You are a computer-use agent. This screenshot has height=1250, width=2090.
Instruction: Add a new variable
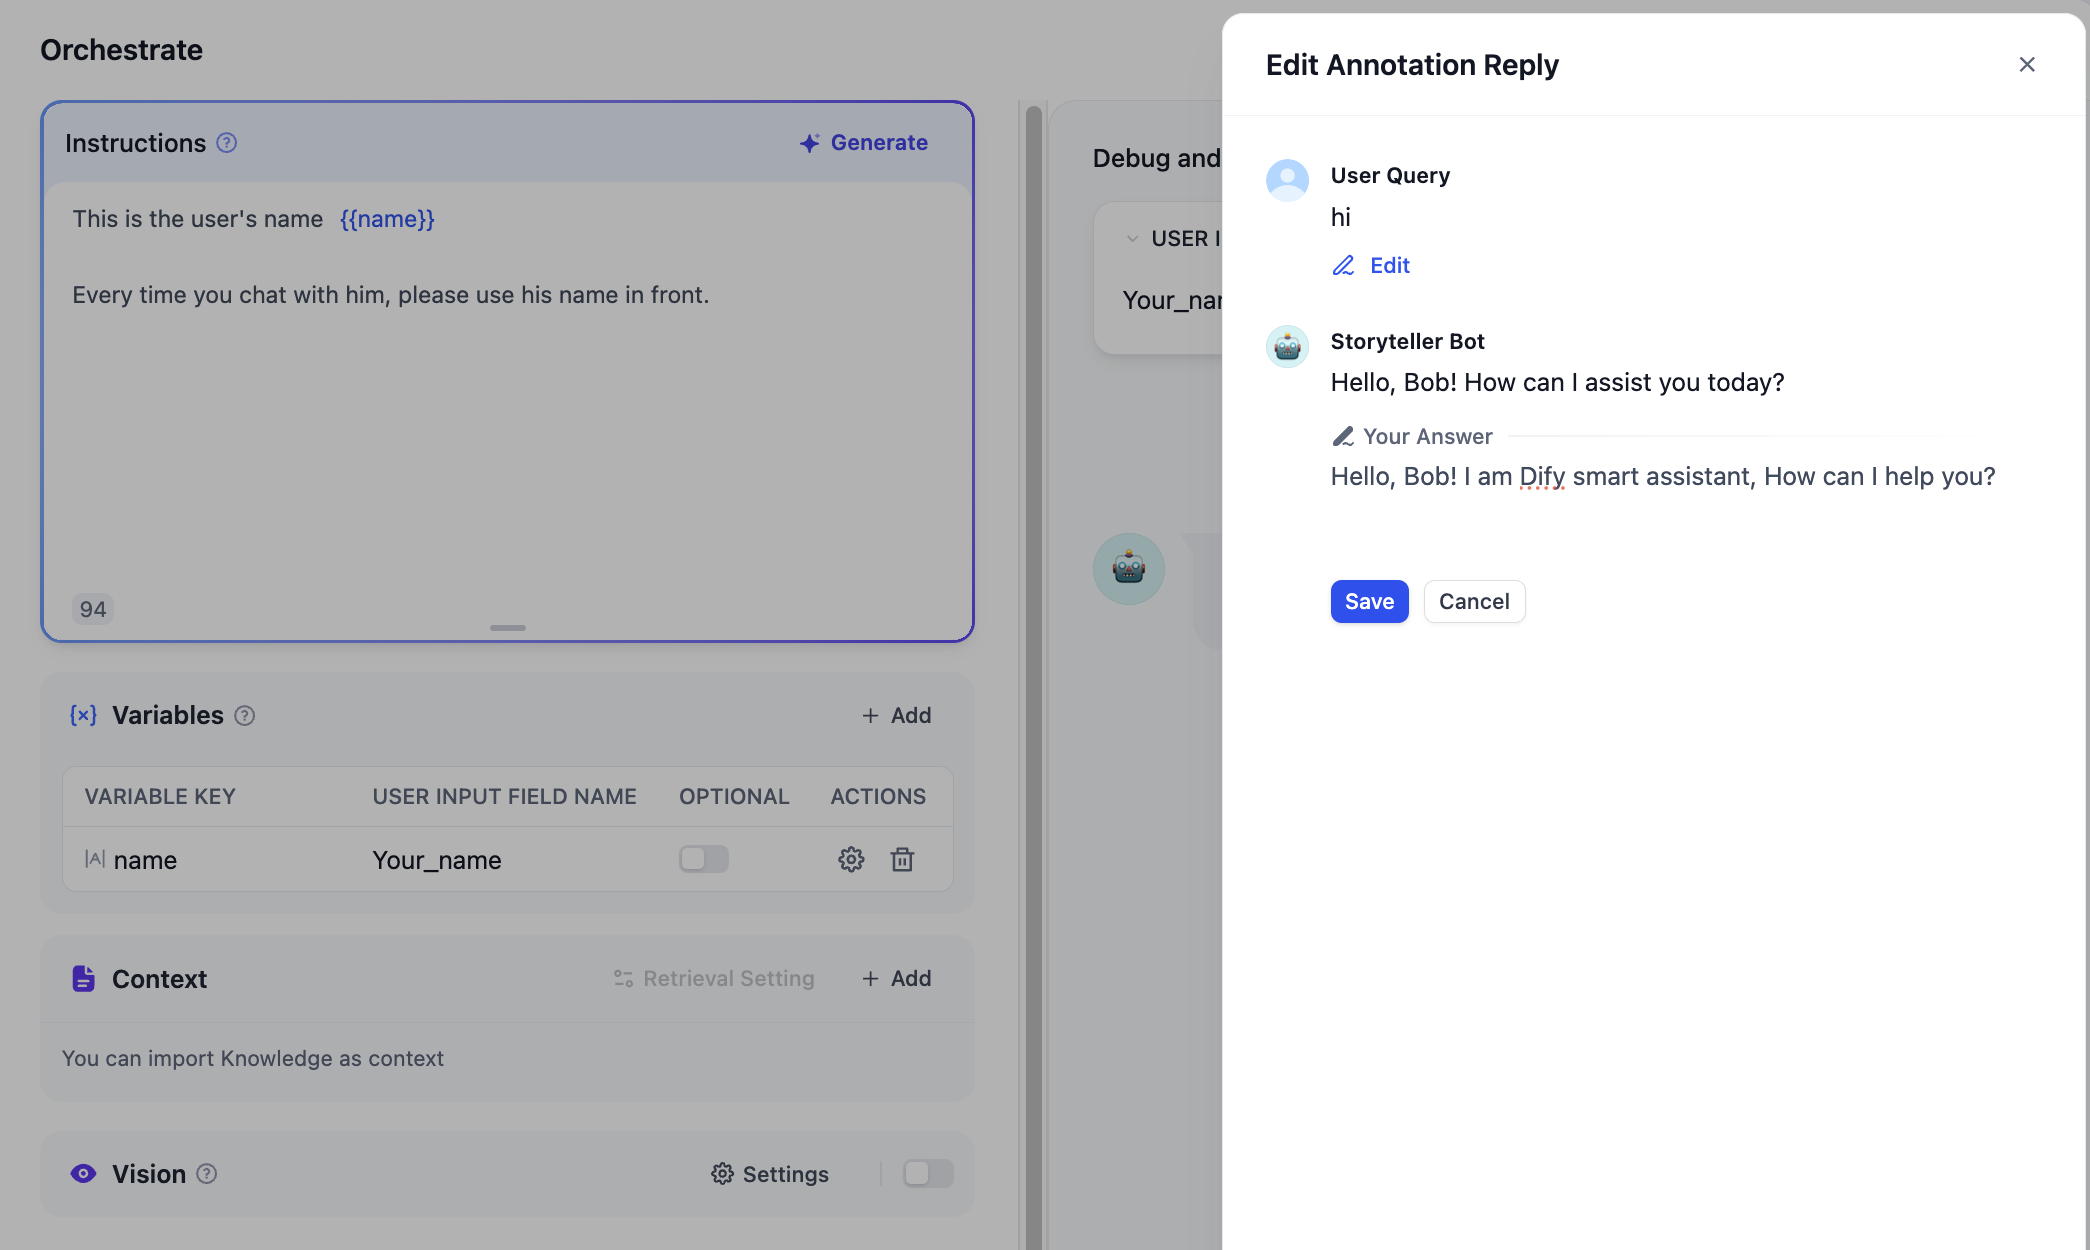coord(897,716)
